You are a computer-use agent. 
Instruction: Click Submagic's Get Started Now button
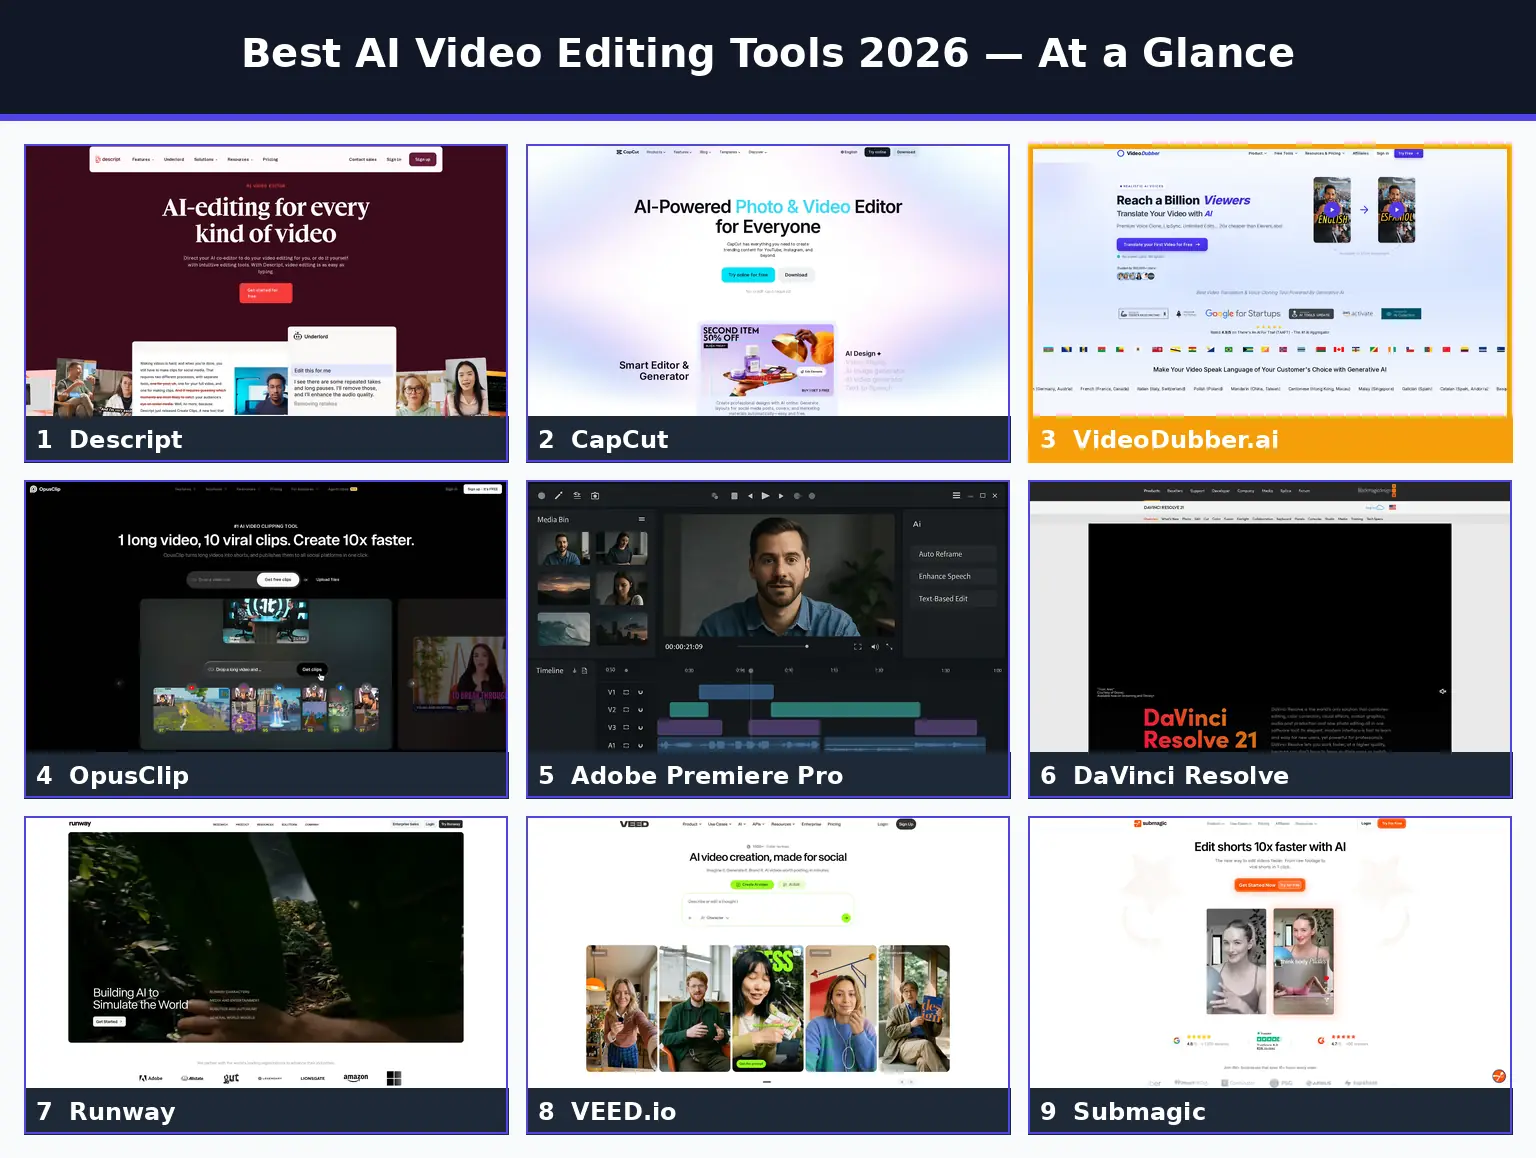1270,885
